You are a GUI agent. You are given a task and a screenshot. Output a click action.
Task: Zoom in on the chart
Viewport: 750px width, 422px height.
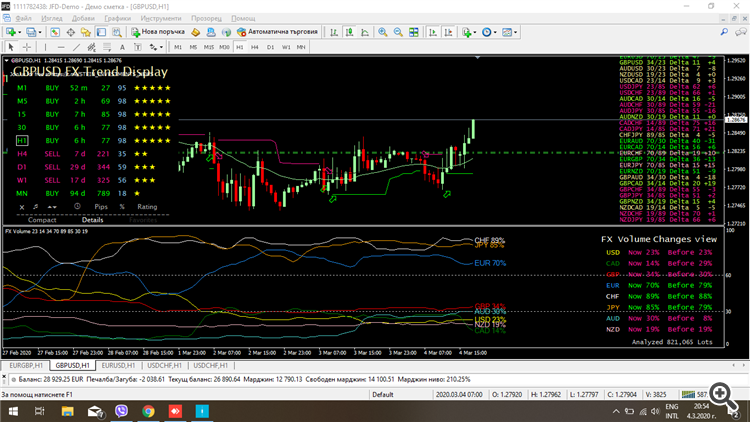(383, 32)
